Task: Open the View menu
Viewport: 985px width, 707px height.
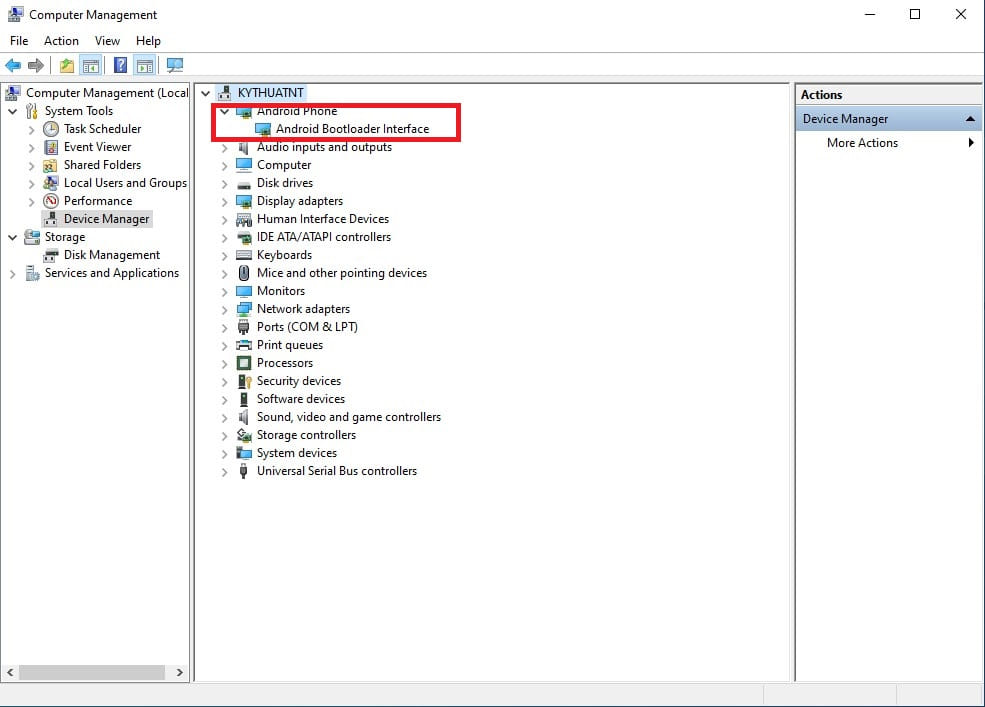Action: (x=107, y=41)
